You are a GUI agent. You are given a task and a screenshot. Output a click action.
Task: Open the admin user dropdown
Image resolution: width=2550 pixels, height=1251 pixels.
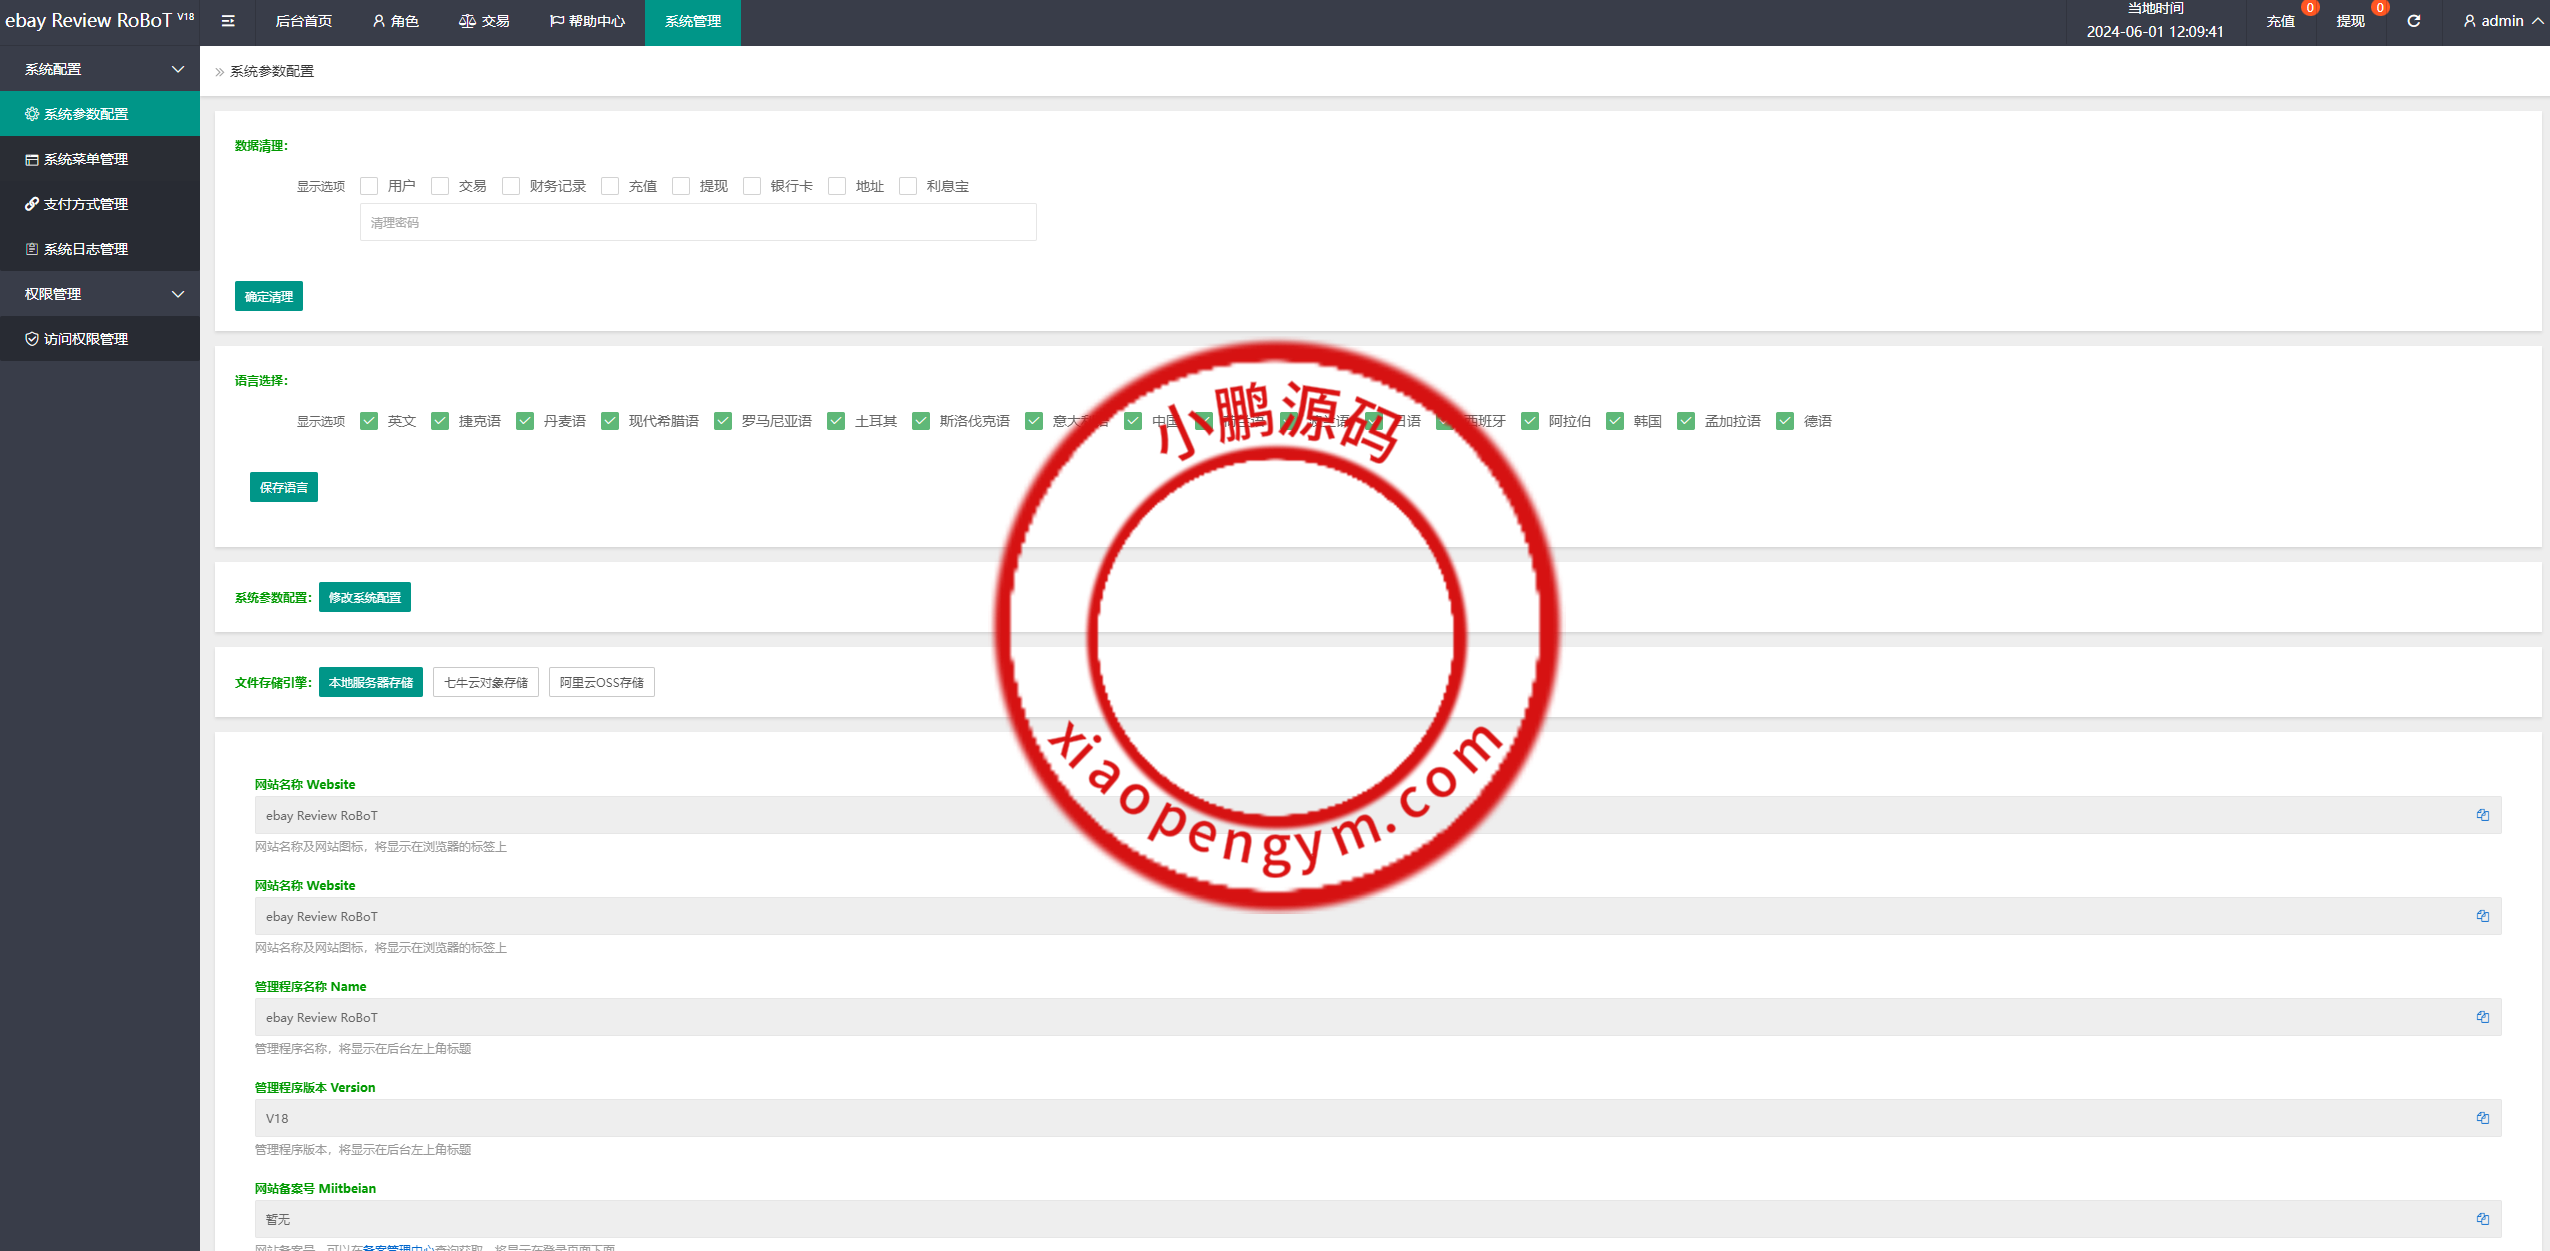[x=2502, y=21]
